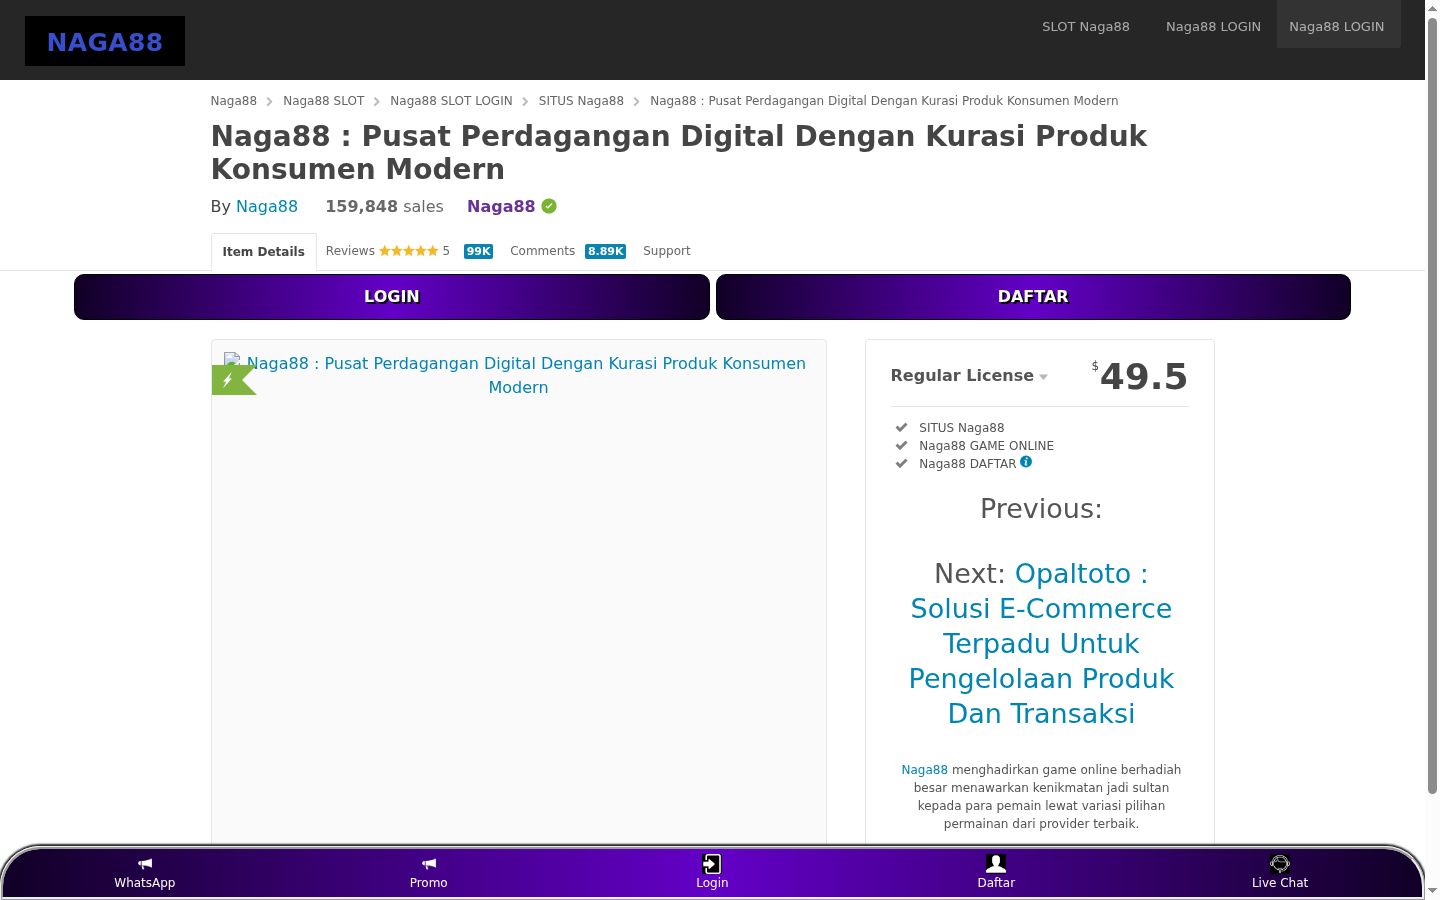Click the large purple DAFTAR button
The width and height of the screenshot is (1440, 900).
point(1033,297)
